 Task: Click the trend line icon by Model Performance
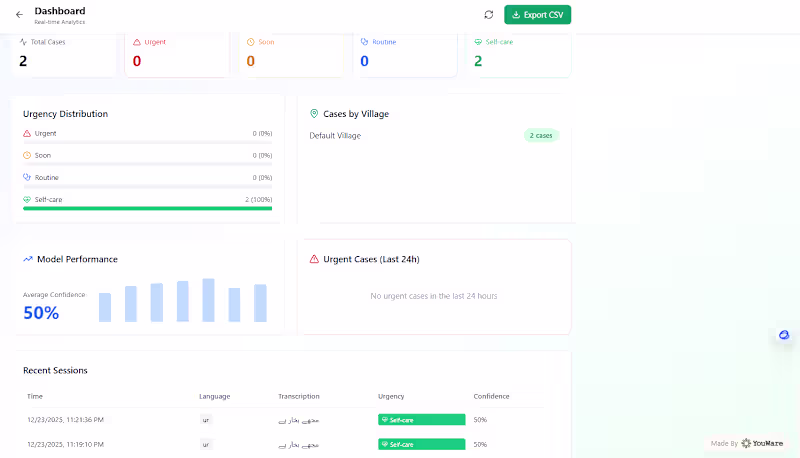(28, 259)
